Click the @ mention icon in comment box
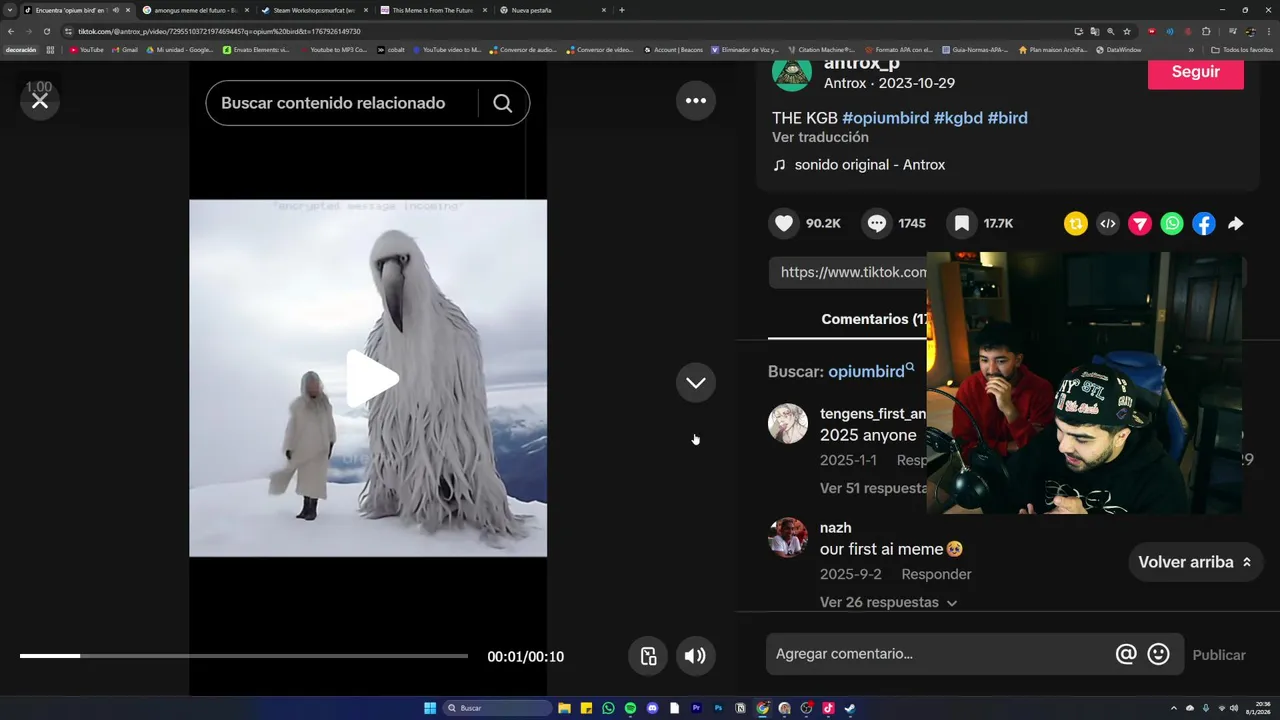 [1126, 654]
